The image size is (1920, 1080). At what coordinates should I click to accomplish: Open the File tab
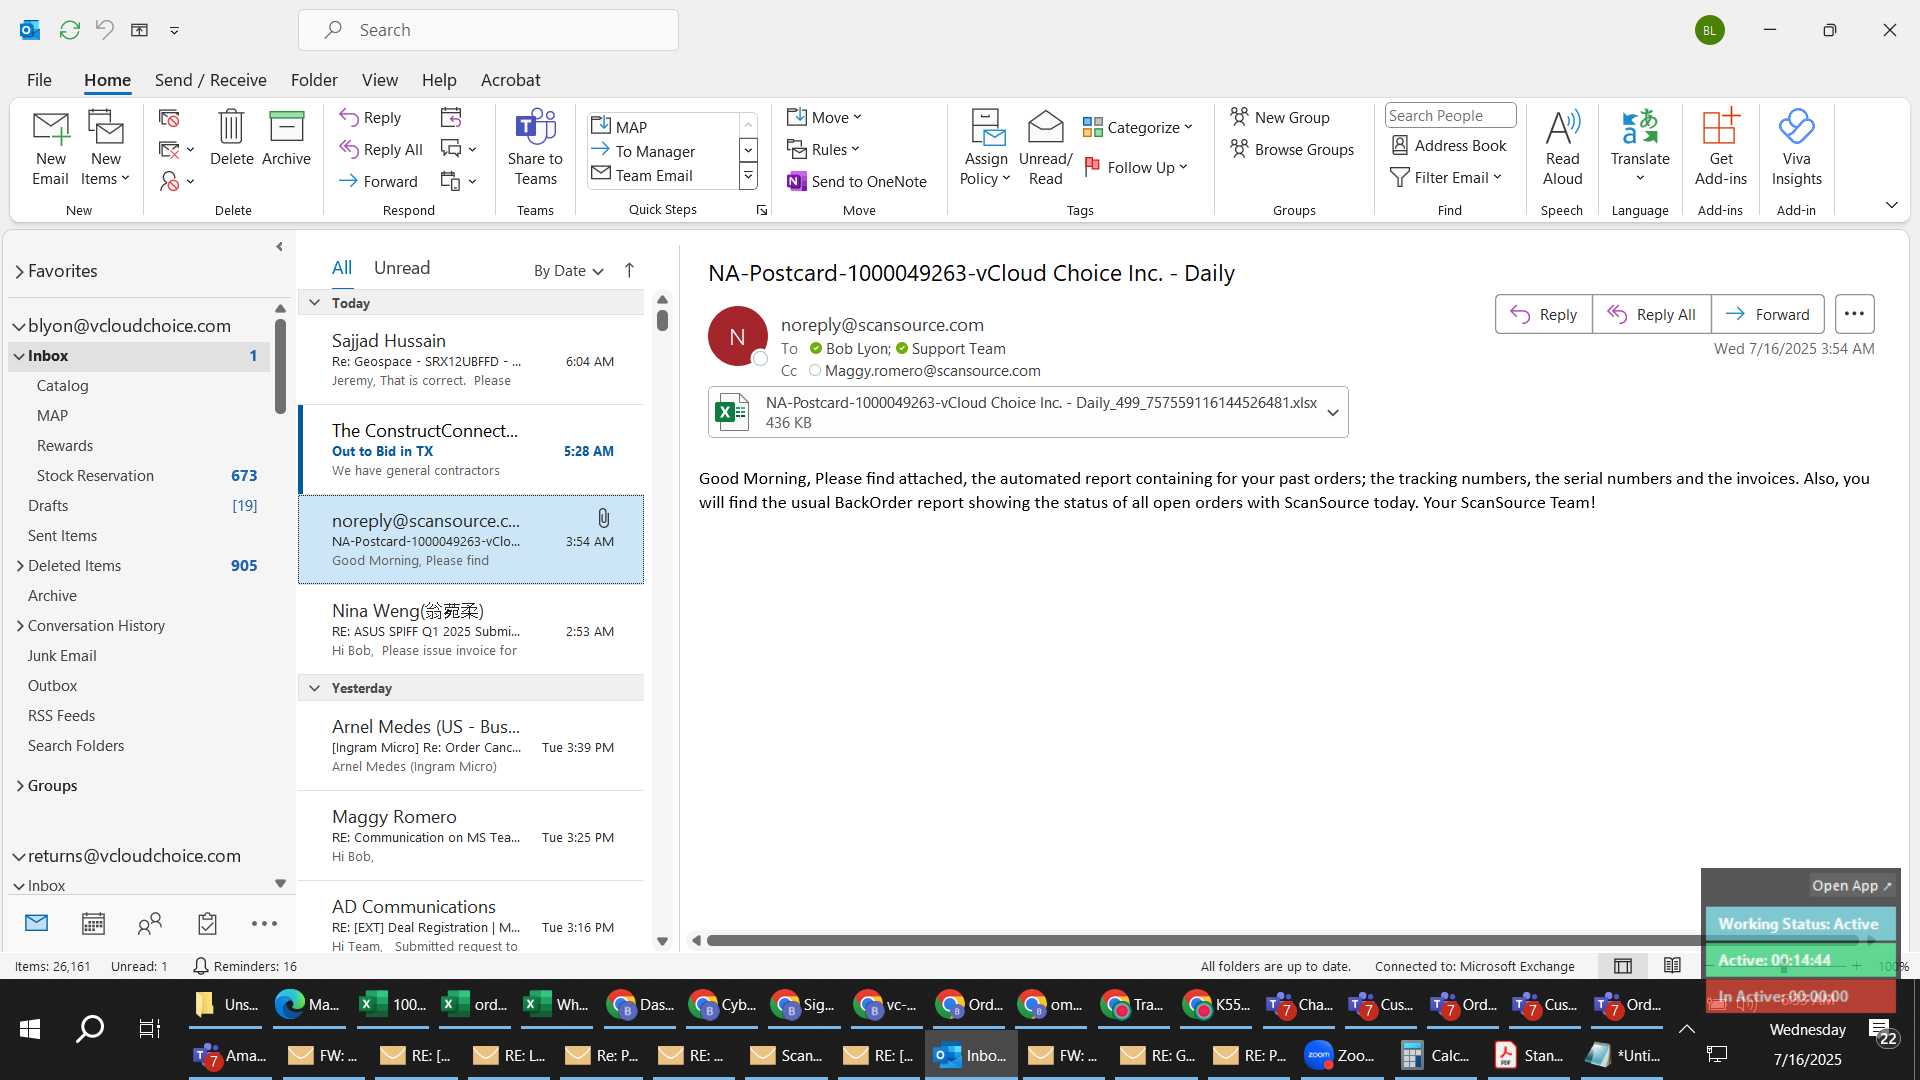39,80
